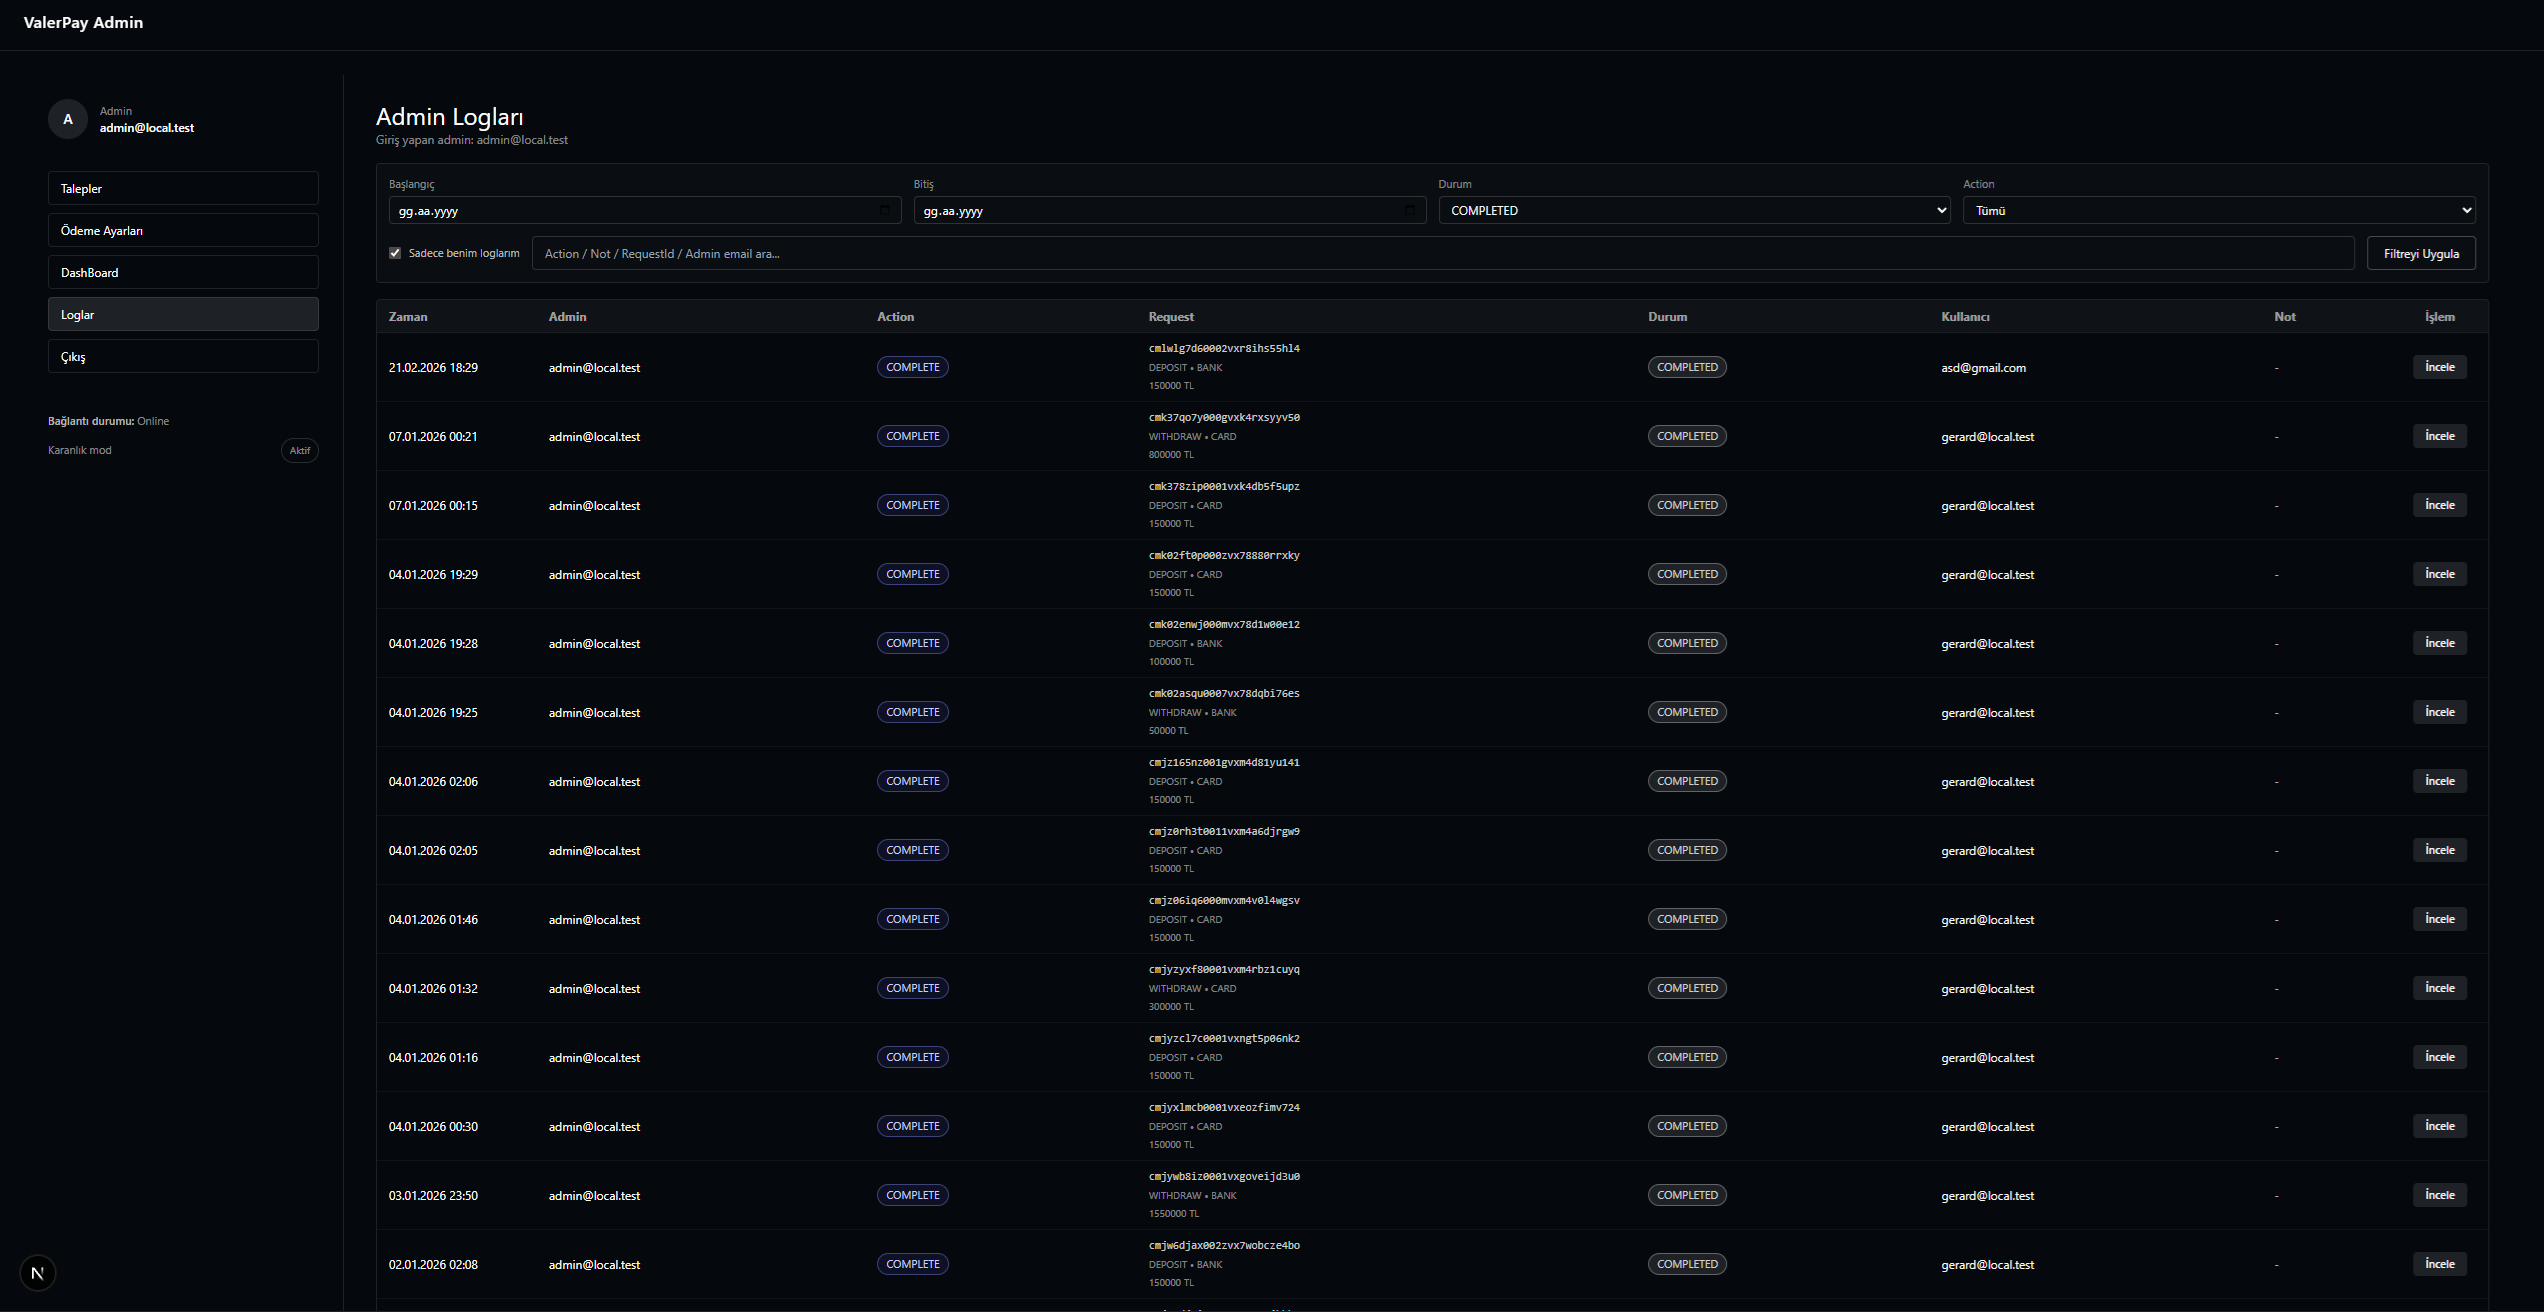Open the Durum dropdown showing COMPLETED
Image resolution: width=2544 pixels, height=1312 pixels.
[x=1694, y=210]
